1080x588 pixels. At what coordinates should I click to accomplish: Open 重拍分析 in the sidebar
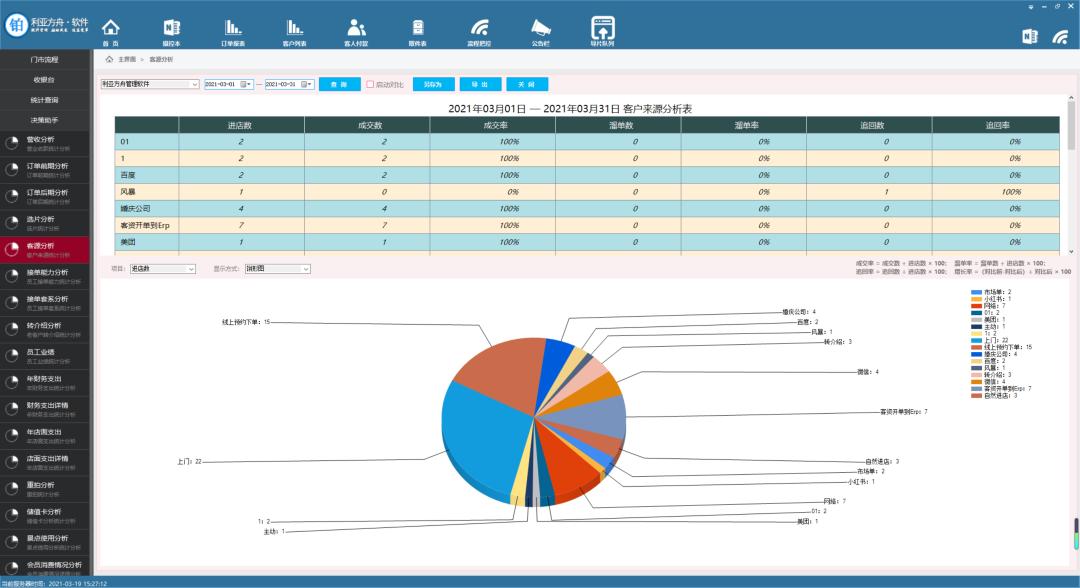(x=45, y=489)
